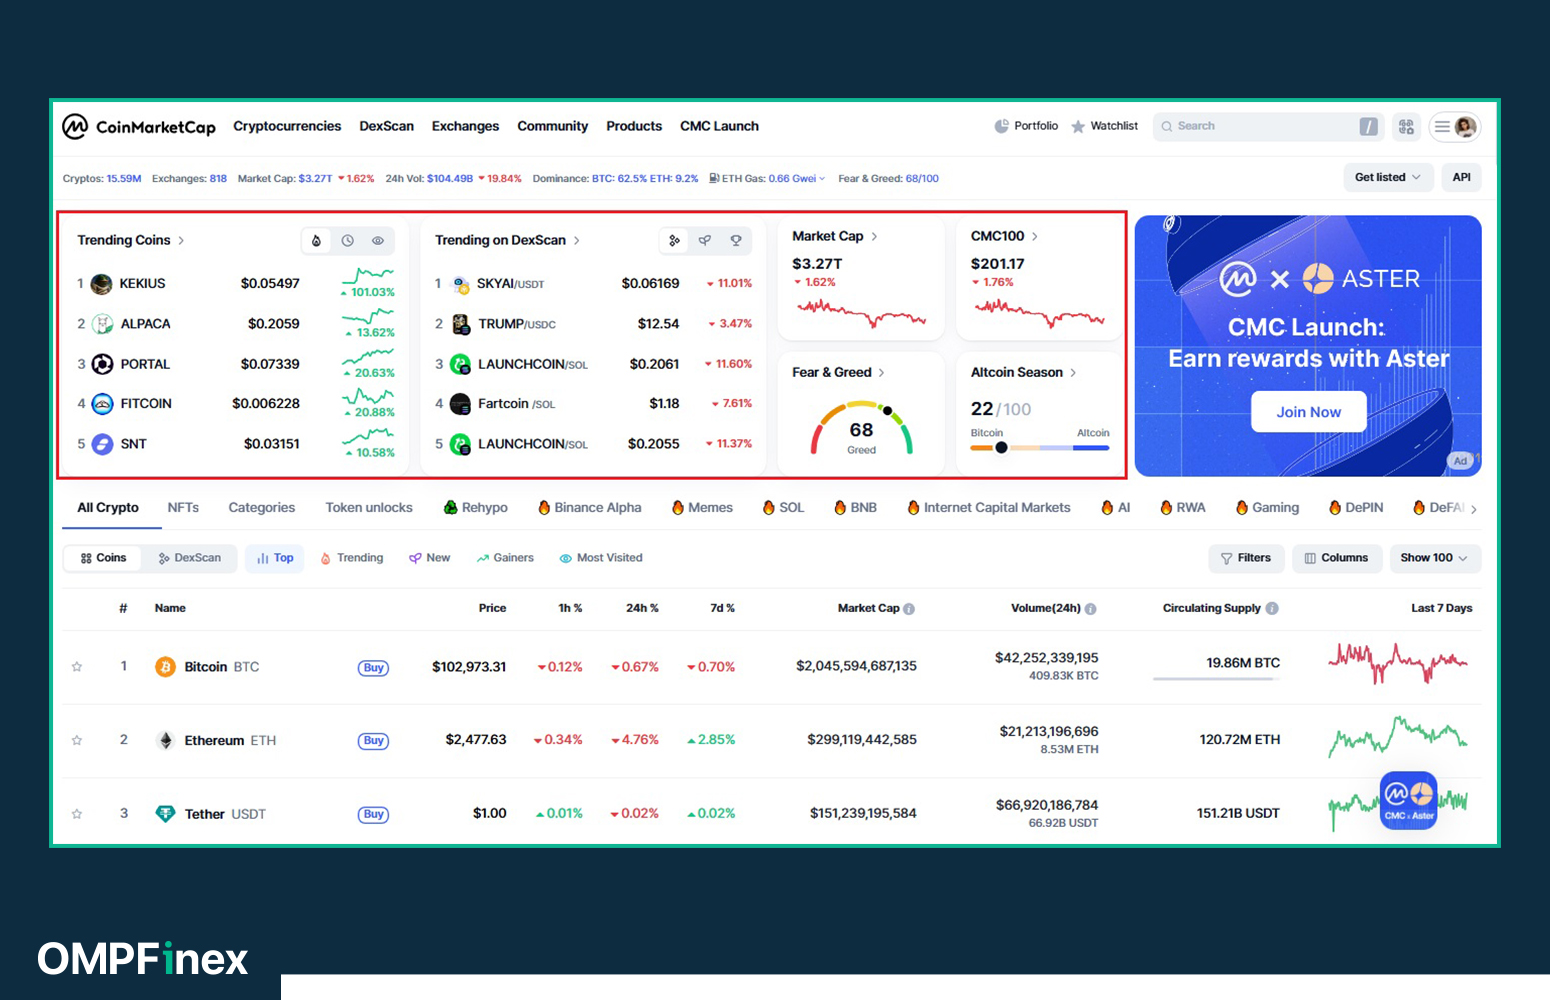Image resolution: width=1550 pixels, height=1000 pixels.
Task: Click the Tether logo icon
Action: point(165,814)
